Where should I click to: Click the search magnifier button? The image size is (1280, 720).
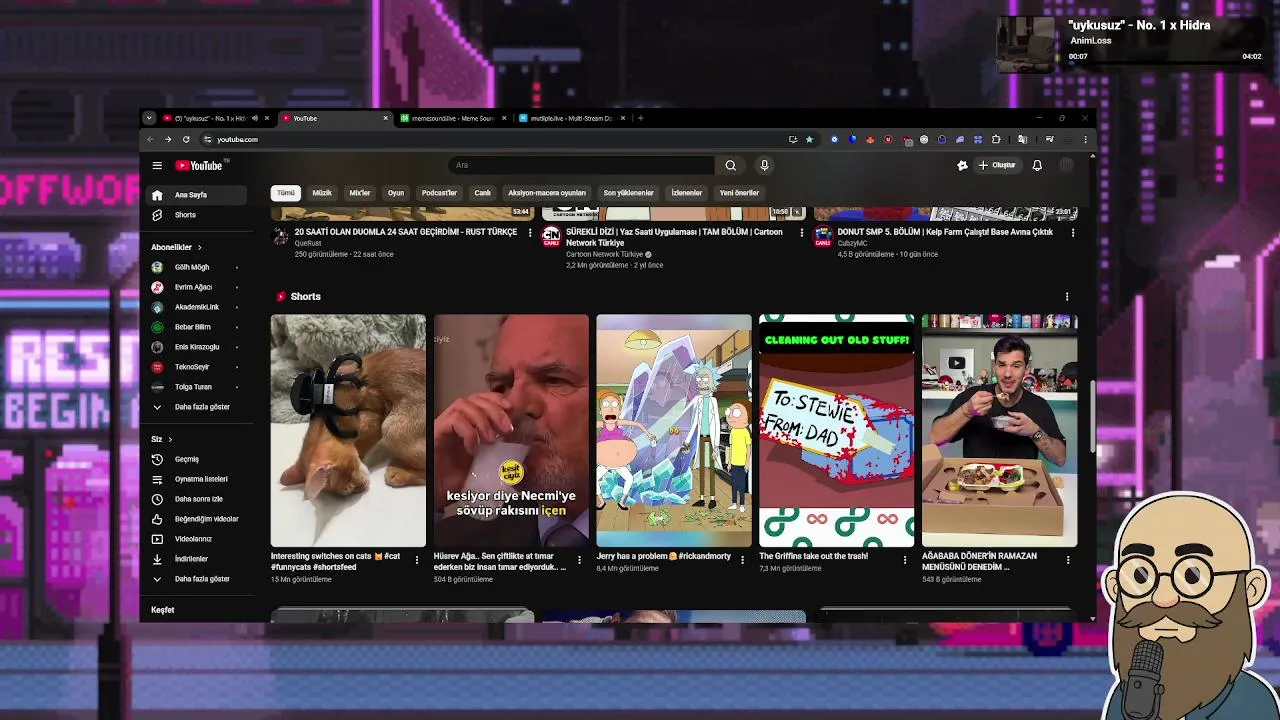730,165
